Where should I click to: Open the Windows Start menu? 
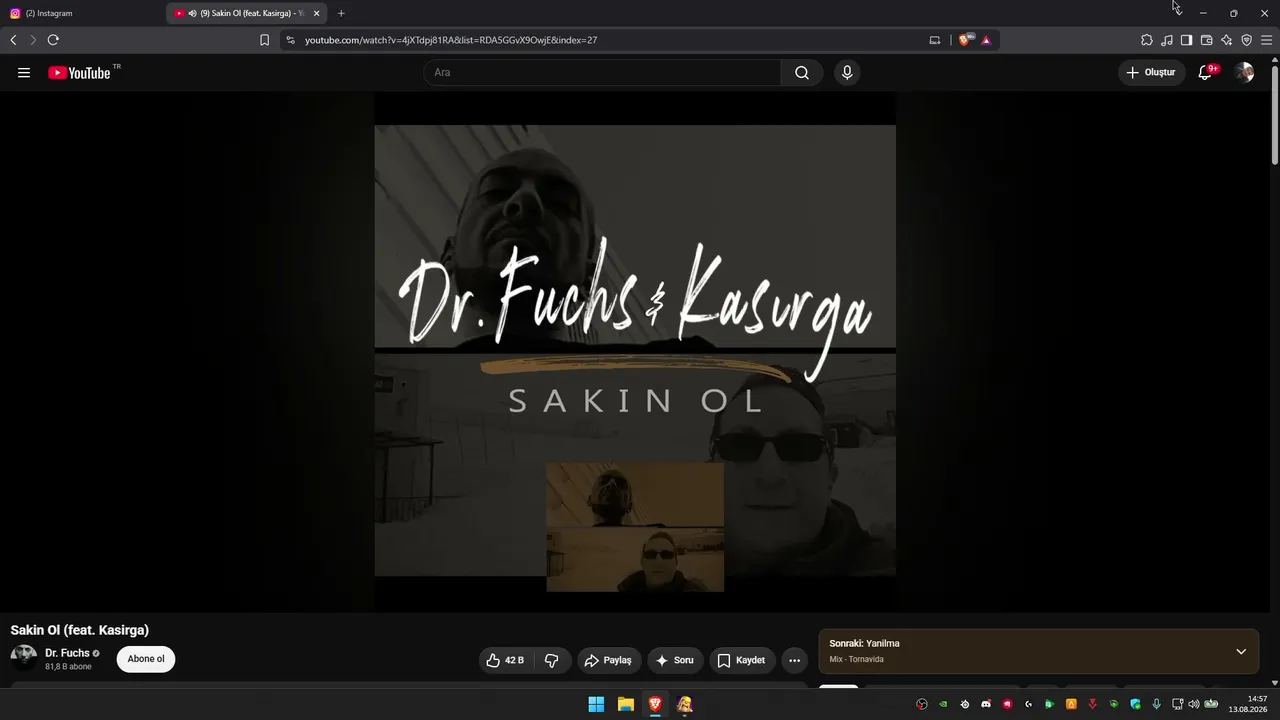(x=596, y=704)
